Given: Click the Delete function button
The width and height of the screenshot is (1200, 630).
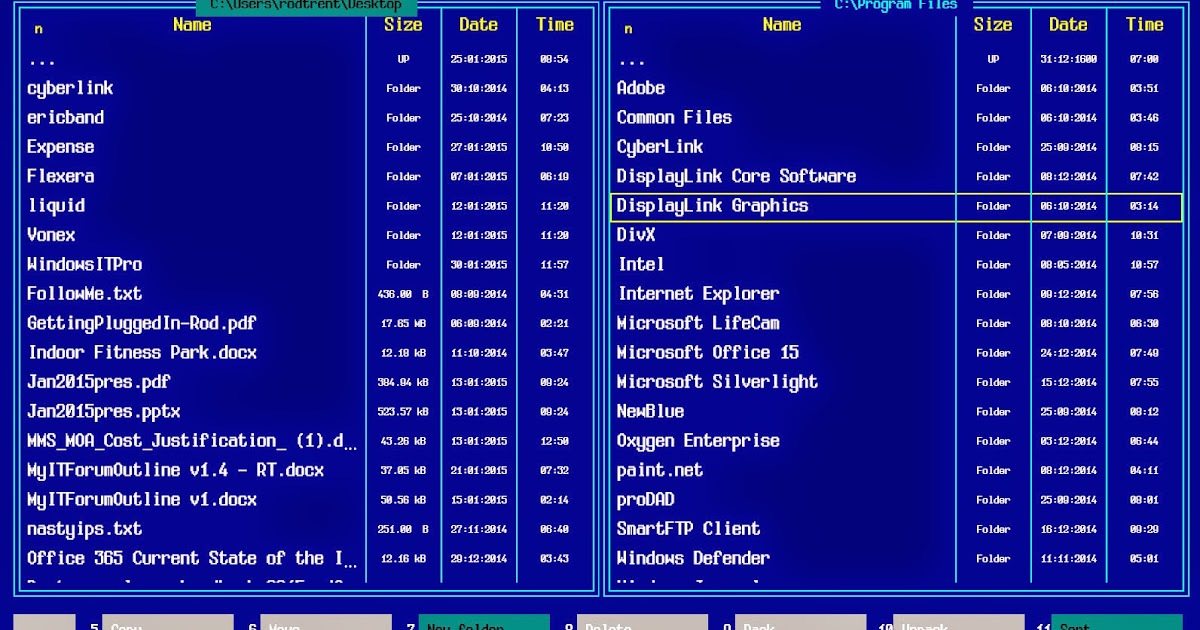Looking at the screenshot, I should (642, 624).
